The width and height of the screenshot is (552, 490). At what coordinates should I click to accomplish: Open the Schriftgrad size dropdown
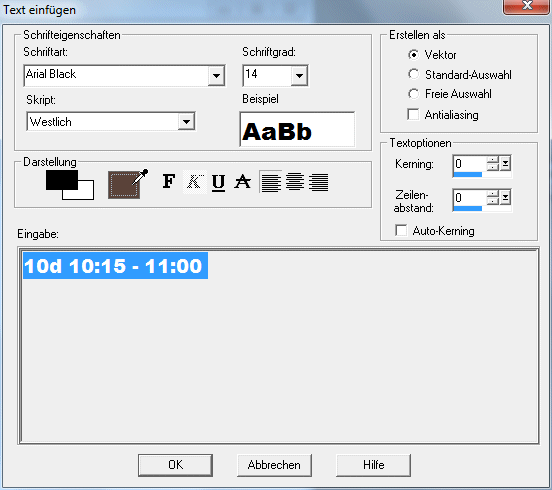300,75
